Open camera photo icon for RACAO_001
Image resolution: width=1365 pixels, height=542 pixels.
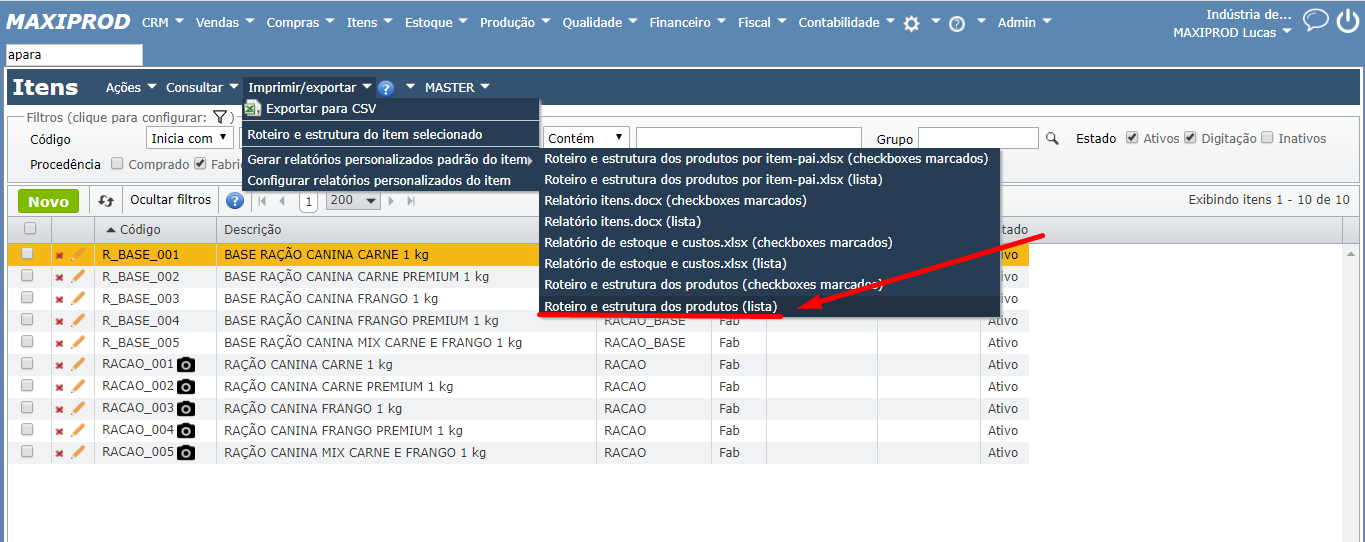pos(186,365)
